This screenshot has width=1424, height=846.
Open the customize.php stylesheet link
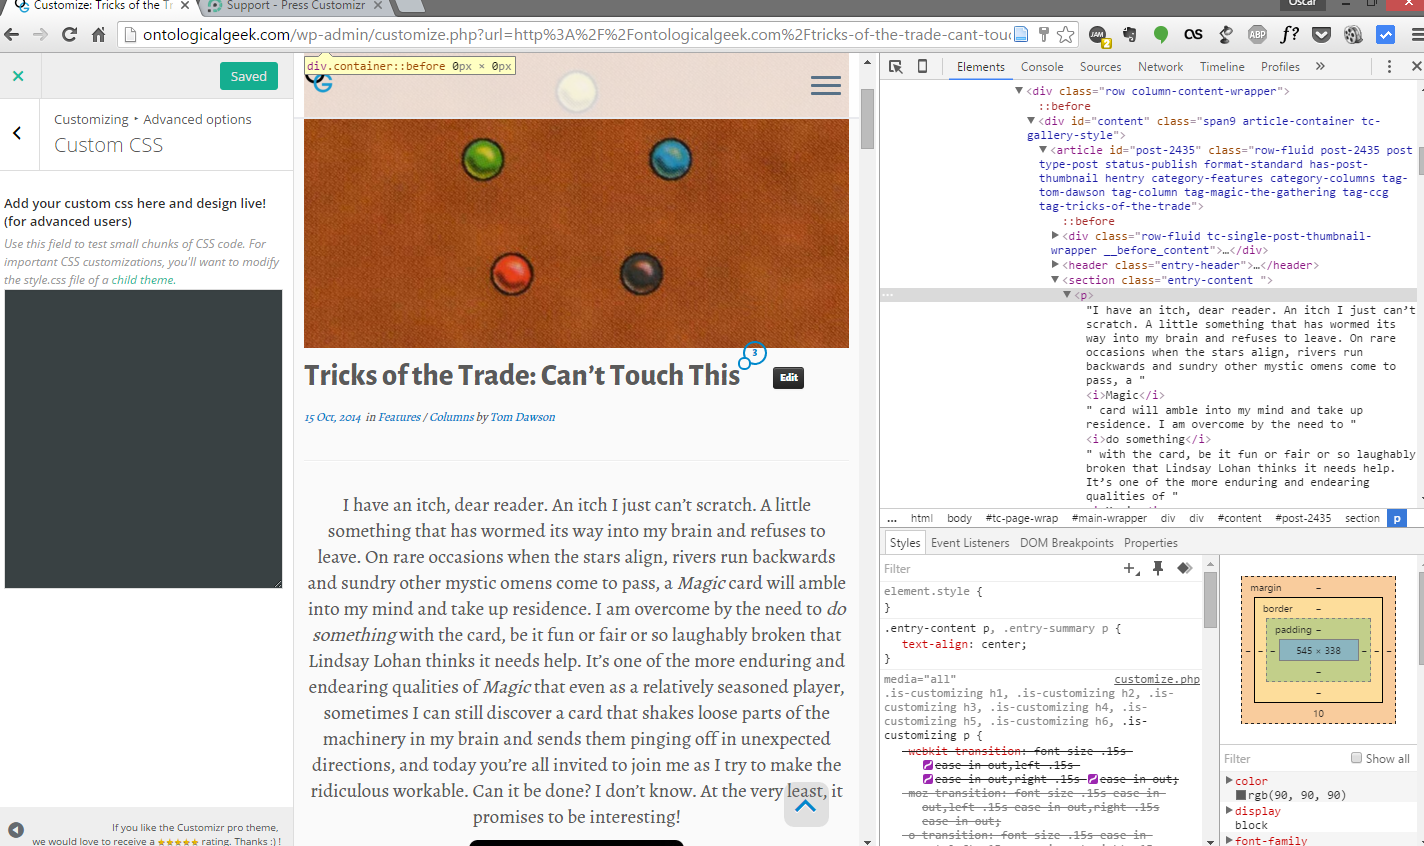(1156, 679)
